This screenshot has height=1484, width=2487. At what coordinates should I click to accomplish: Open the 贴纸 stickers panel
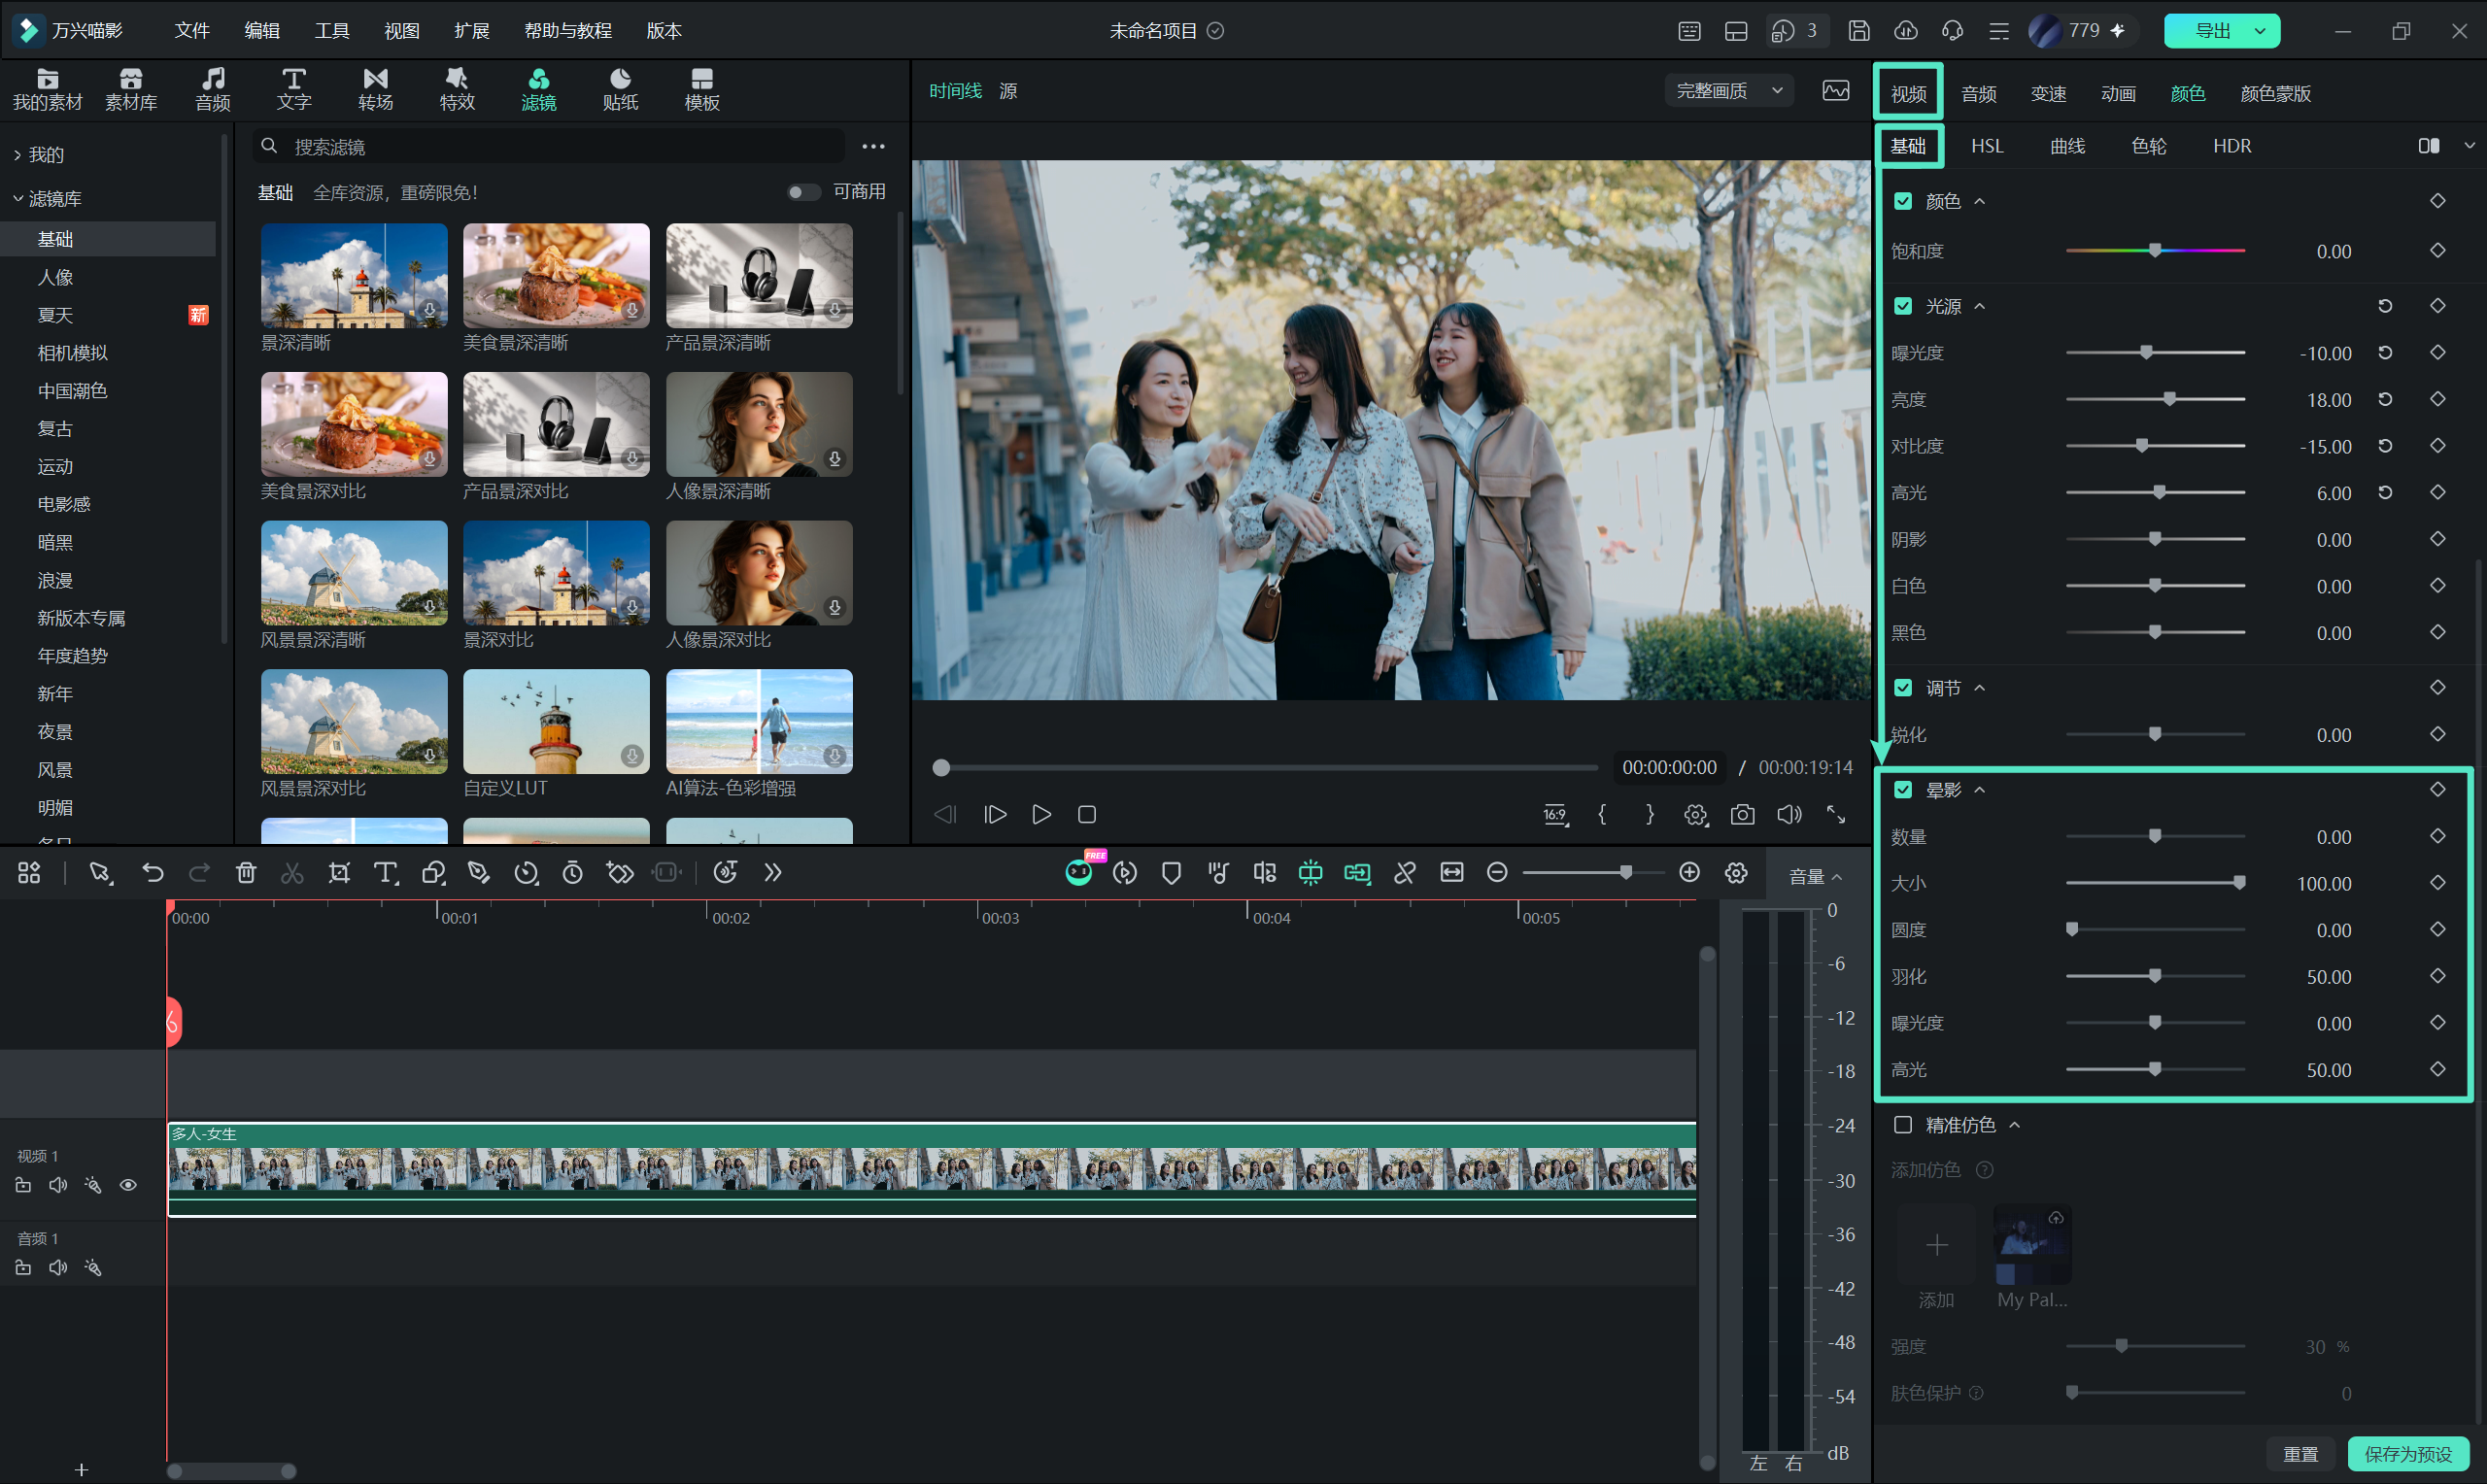(620, 89)
